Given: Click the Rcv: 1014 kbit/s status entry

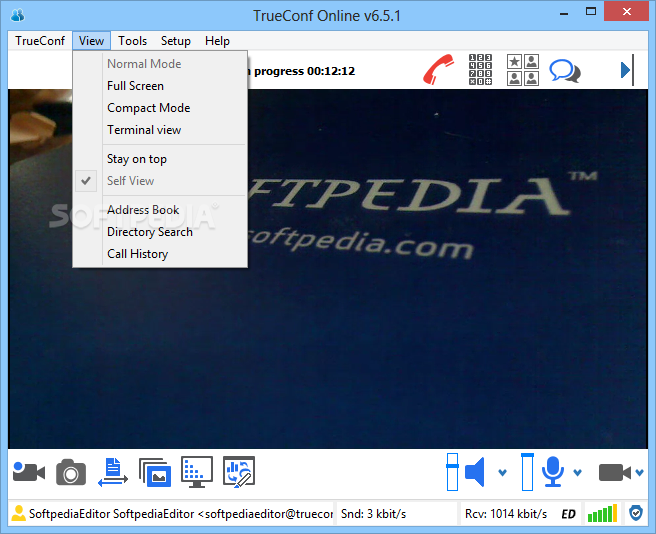Looking at the screenshot, I should (x=506, y=514).
